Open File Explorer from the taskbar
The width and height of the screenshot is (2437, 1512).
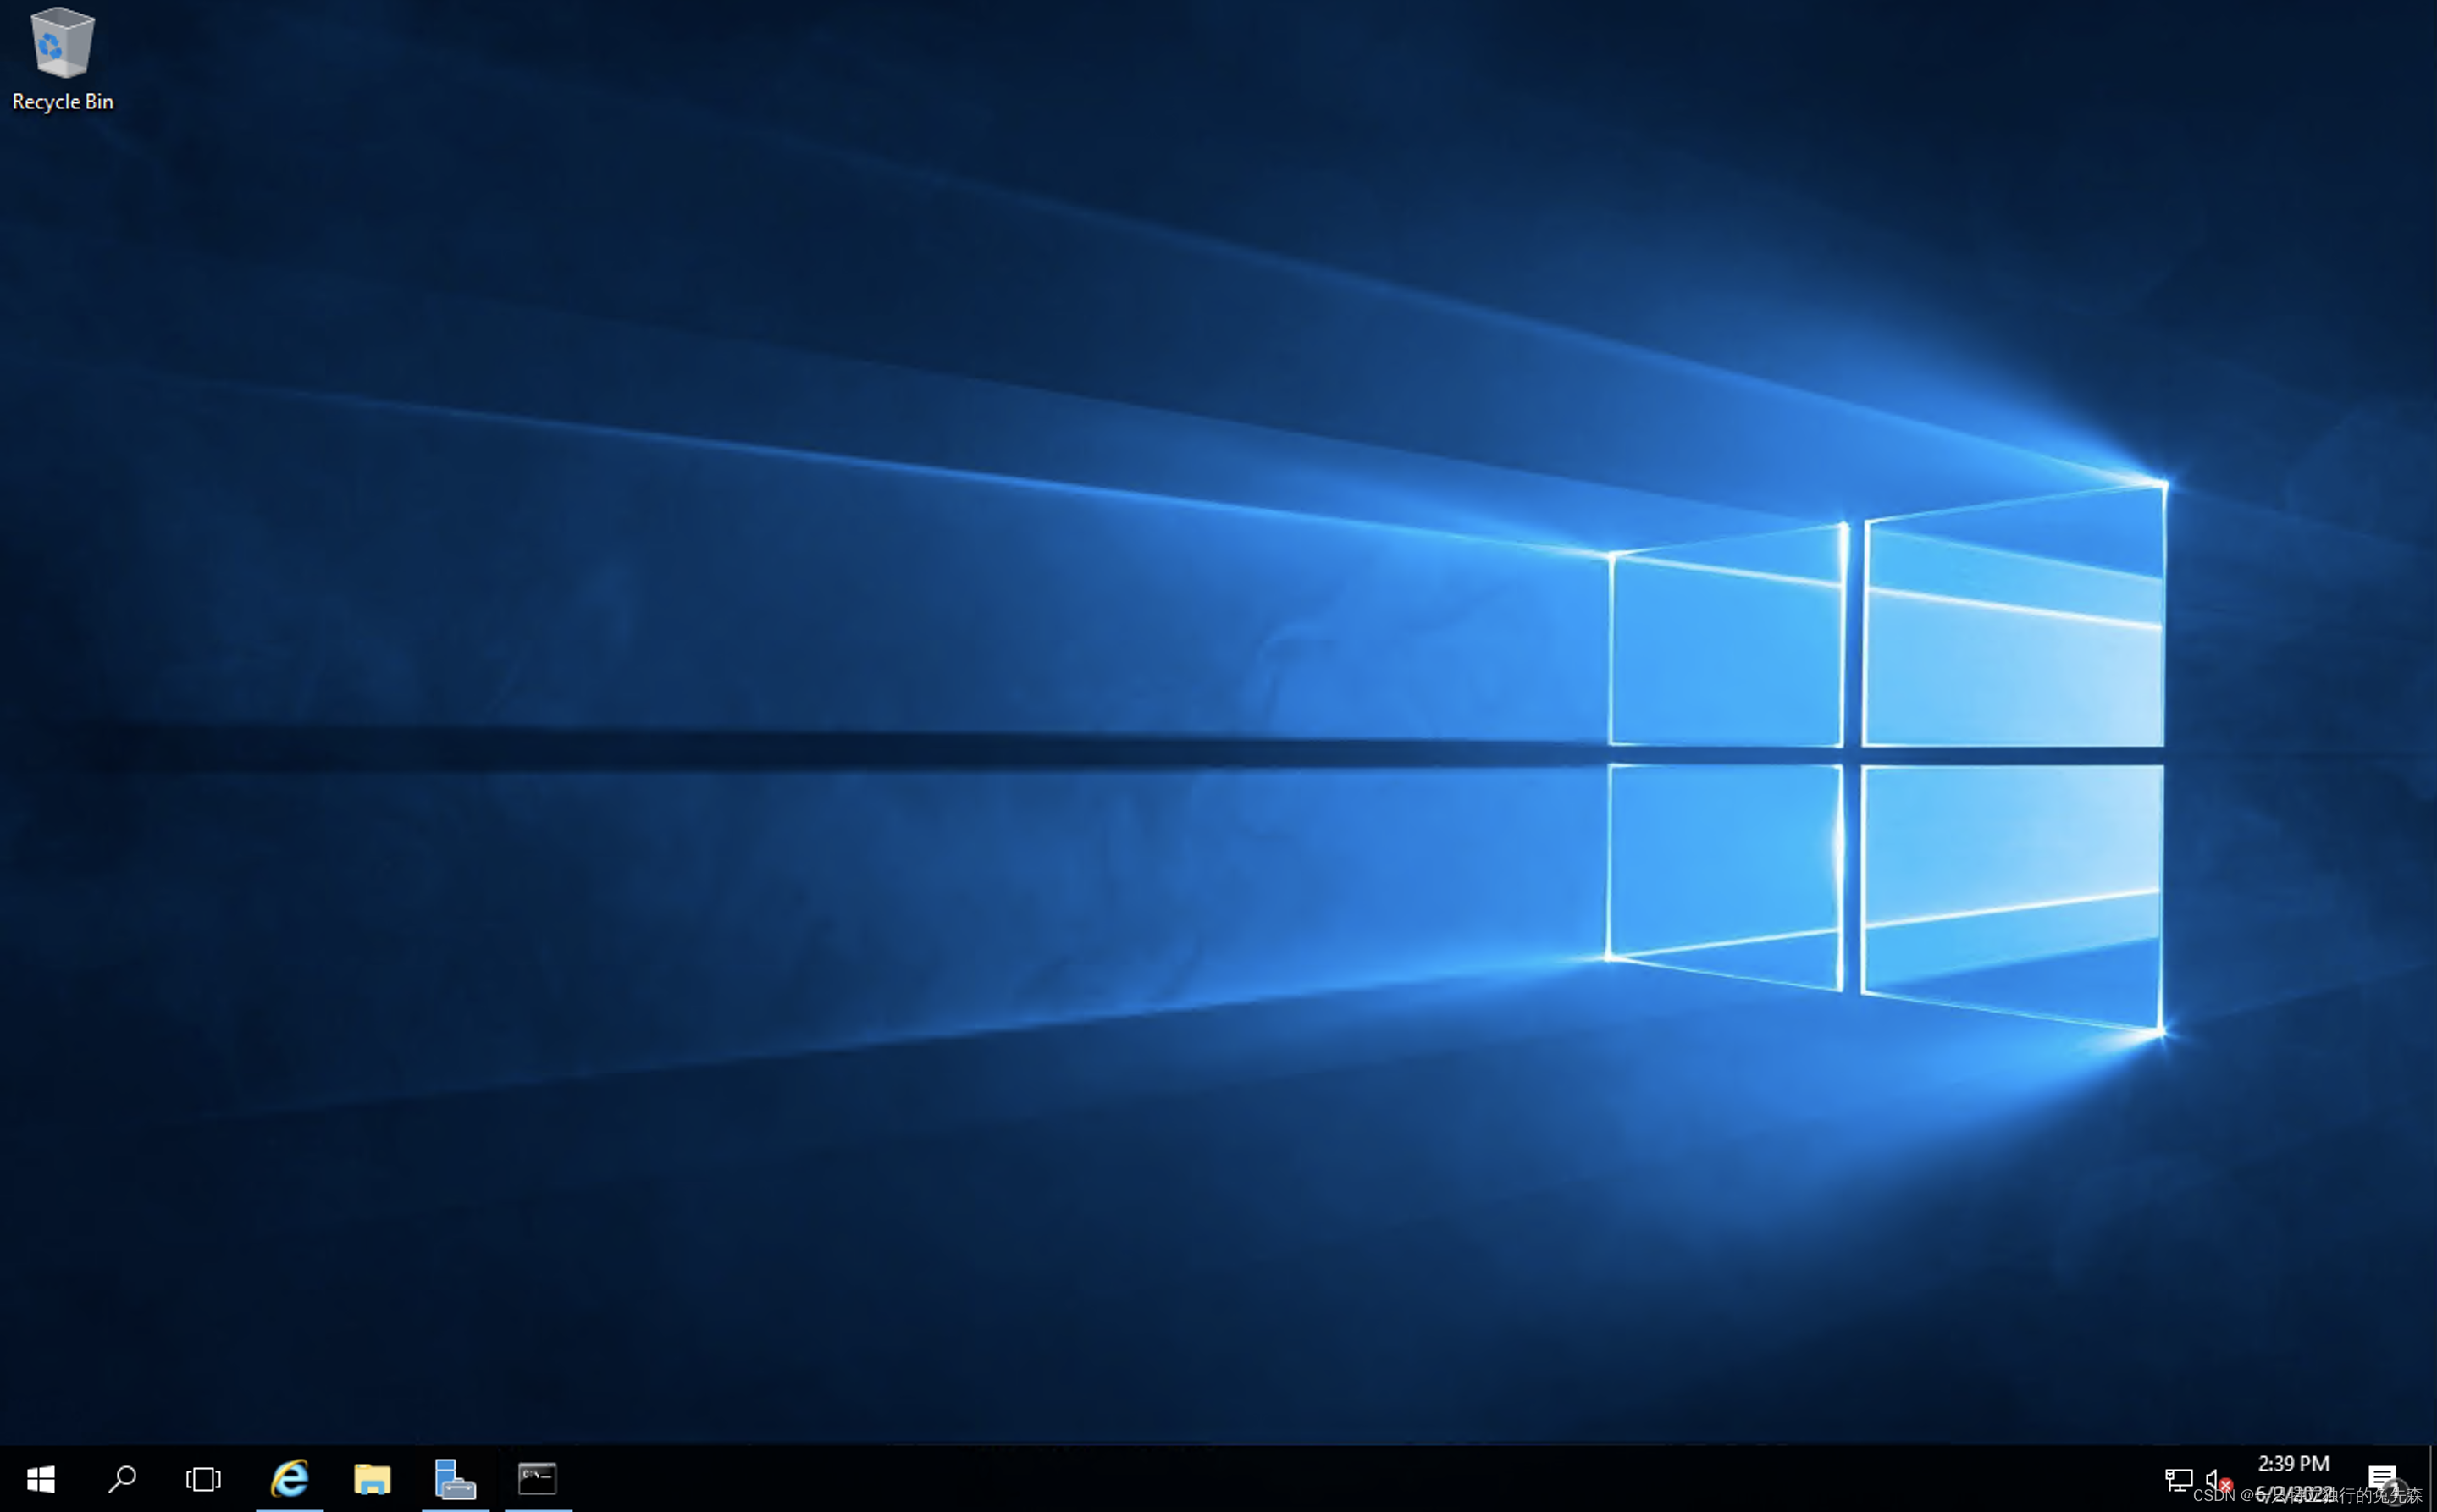pos(372,1478)
